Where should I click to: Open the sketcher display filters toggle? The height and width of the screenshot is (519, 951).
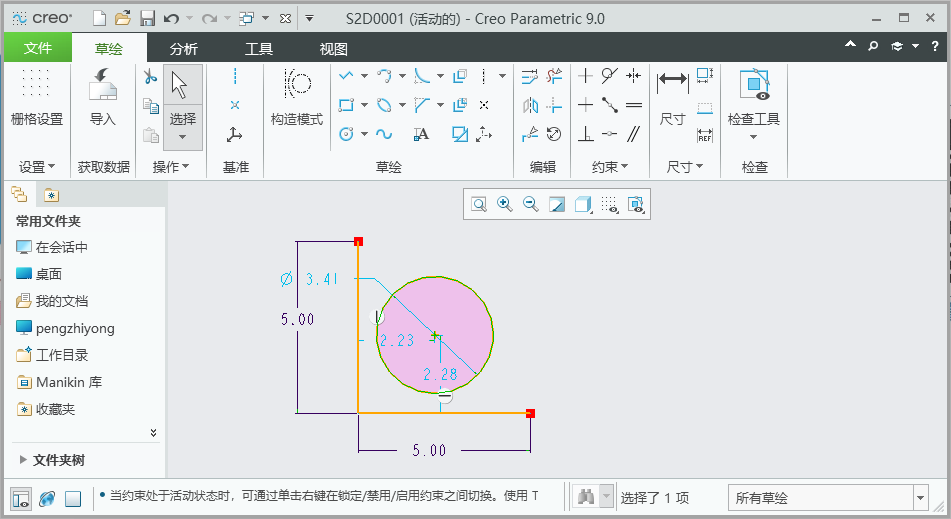[x=610, y=204]
